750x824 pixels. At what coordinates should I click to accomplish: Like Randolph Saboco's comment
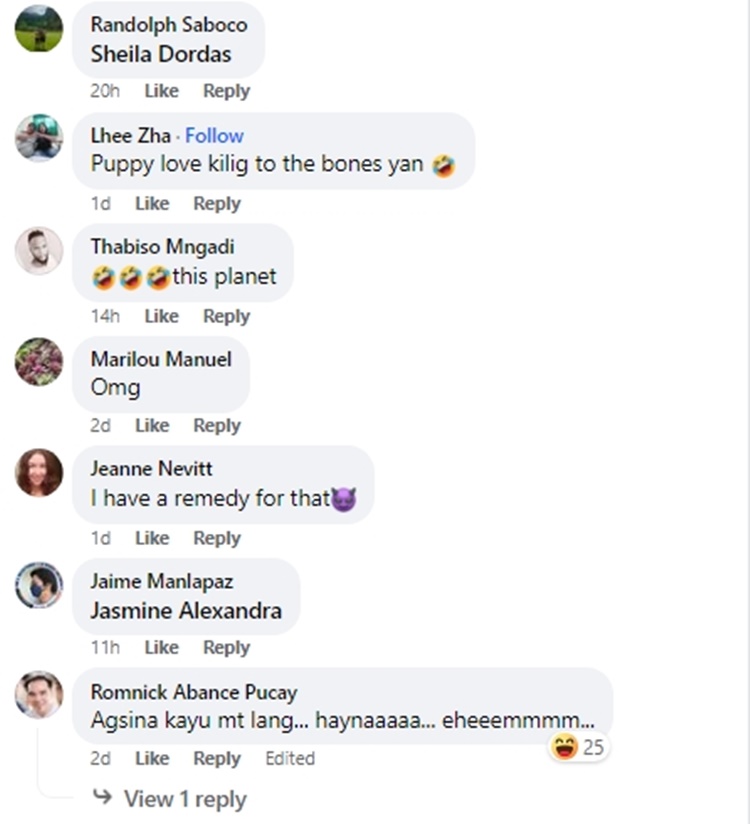pyautogui.click(x=161, y=91)
